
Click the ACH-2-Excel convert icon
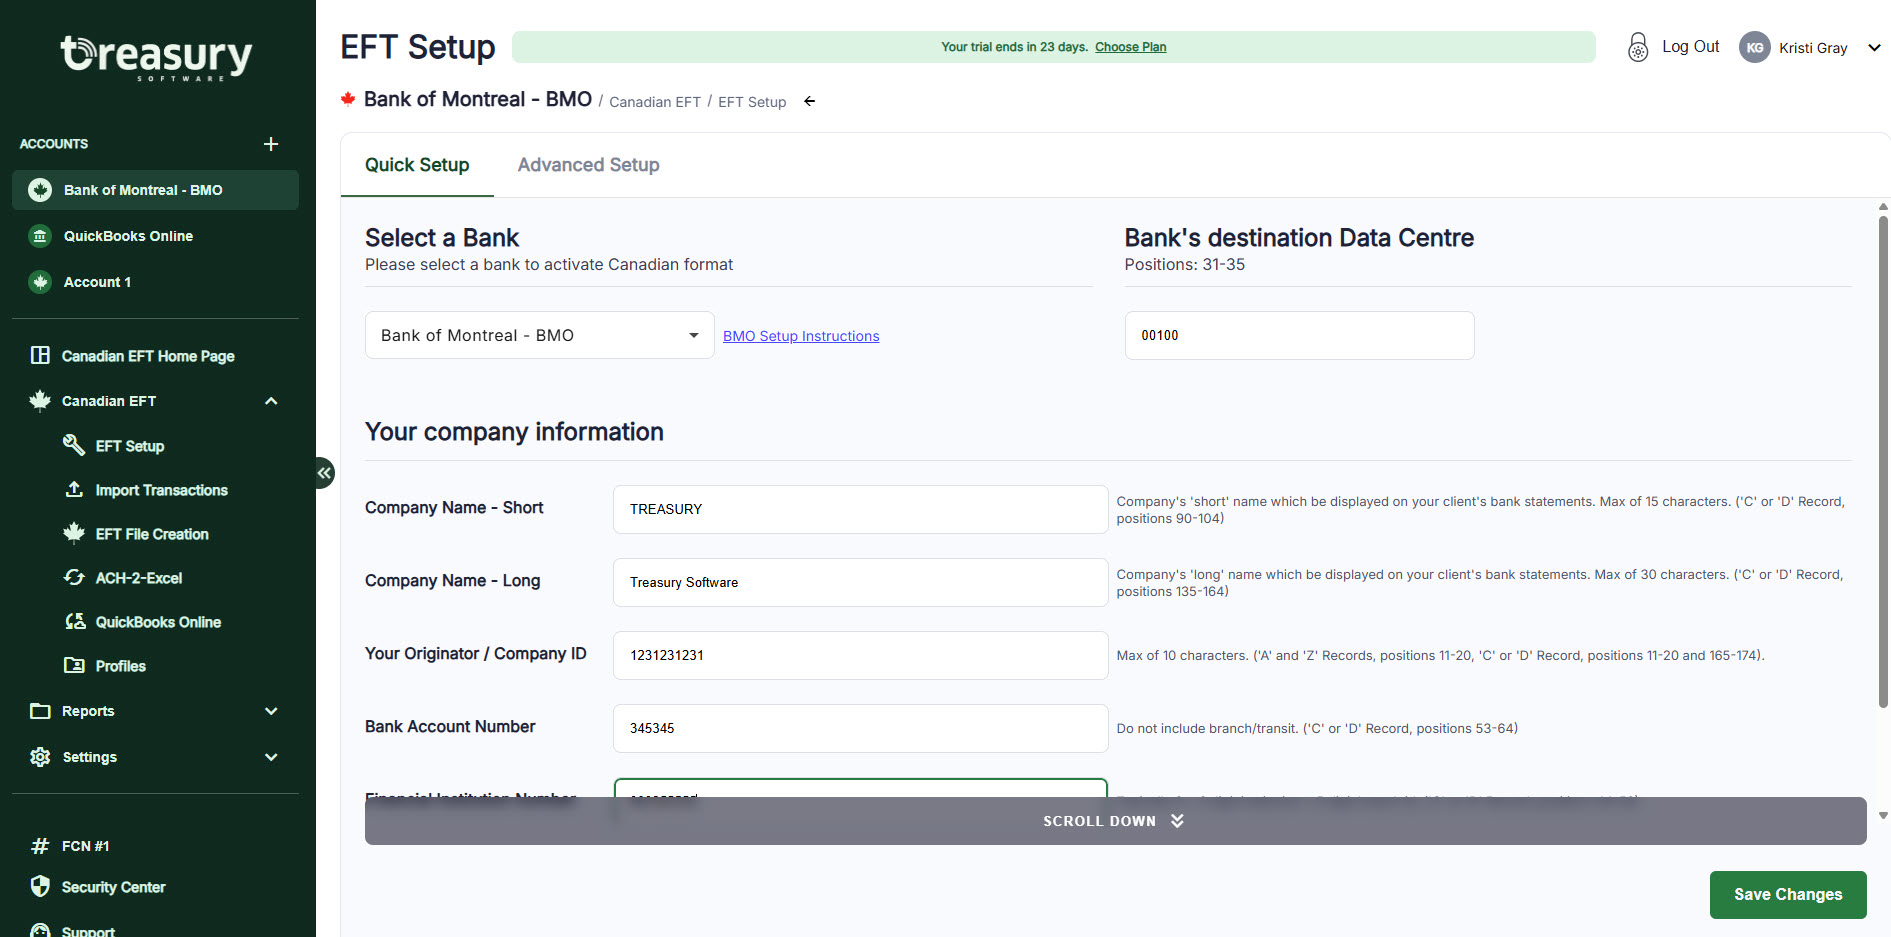pyautogui.click(x=74, y=577)
